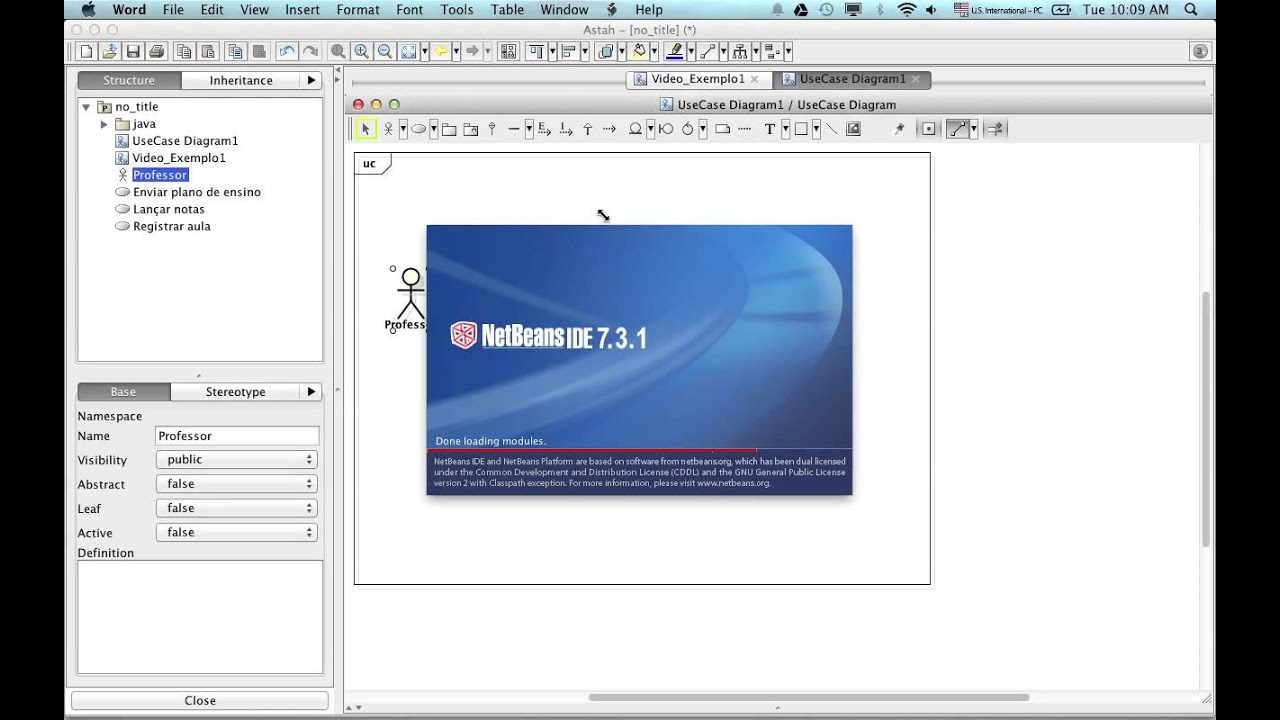Expand the java folder in the tree
The image size is (1280, 720).
104,124
